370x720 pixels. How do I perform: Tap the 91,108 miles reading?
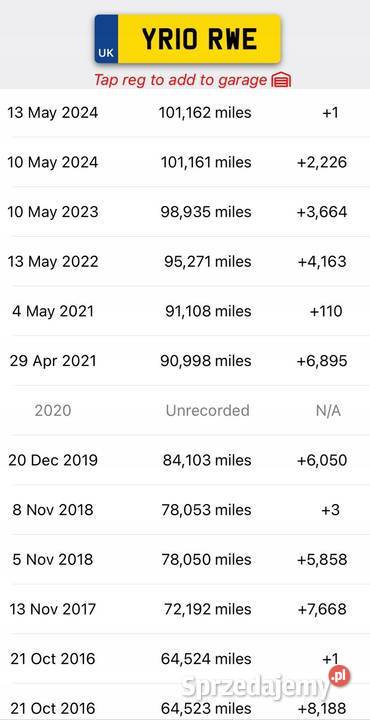pos(208,311)
